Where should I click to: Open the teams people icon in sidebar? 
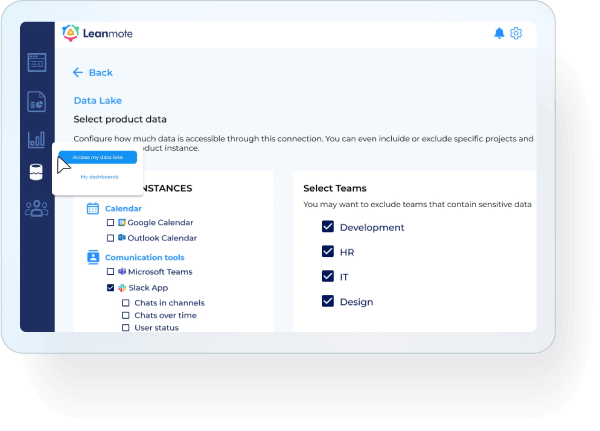[x=37, y=208]
